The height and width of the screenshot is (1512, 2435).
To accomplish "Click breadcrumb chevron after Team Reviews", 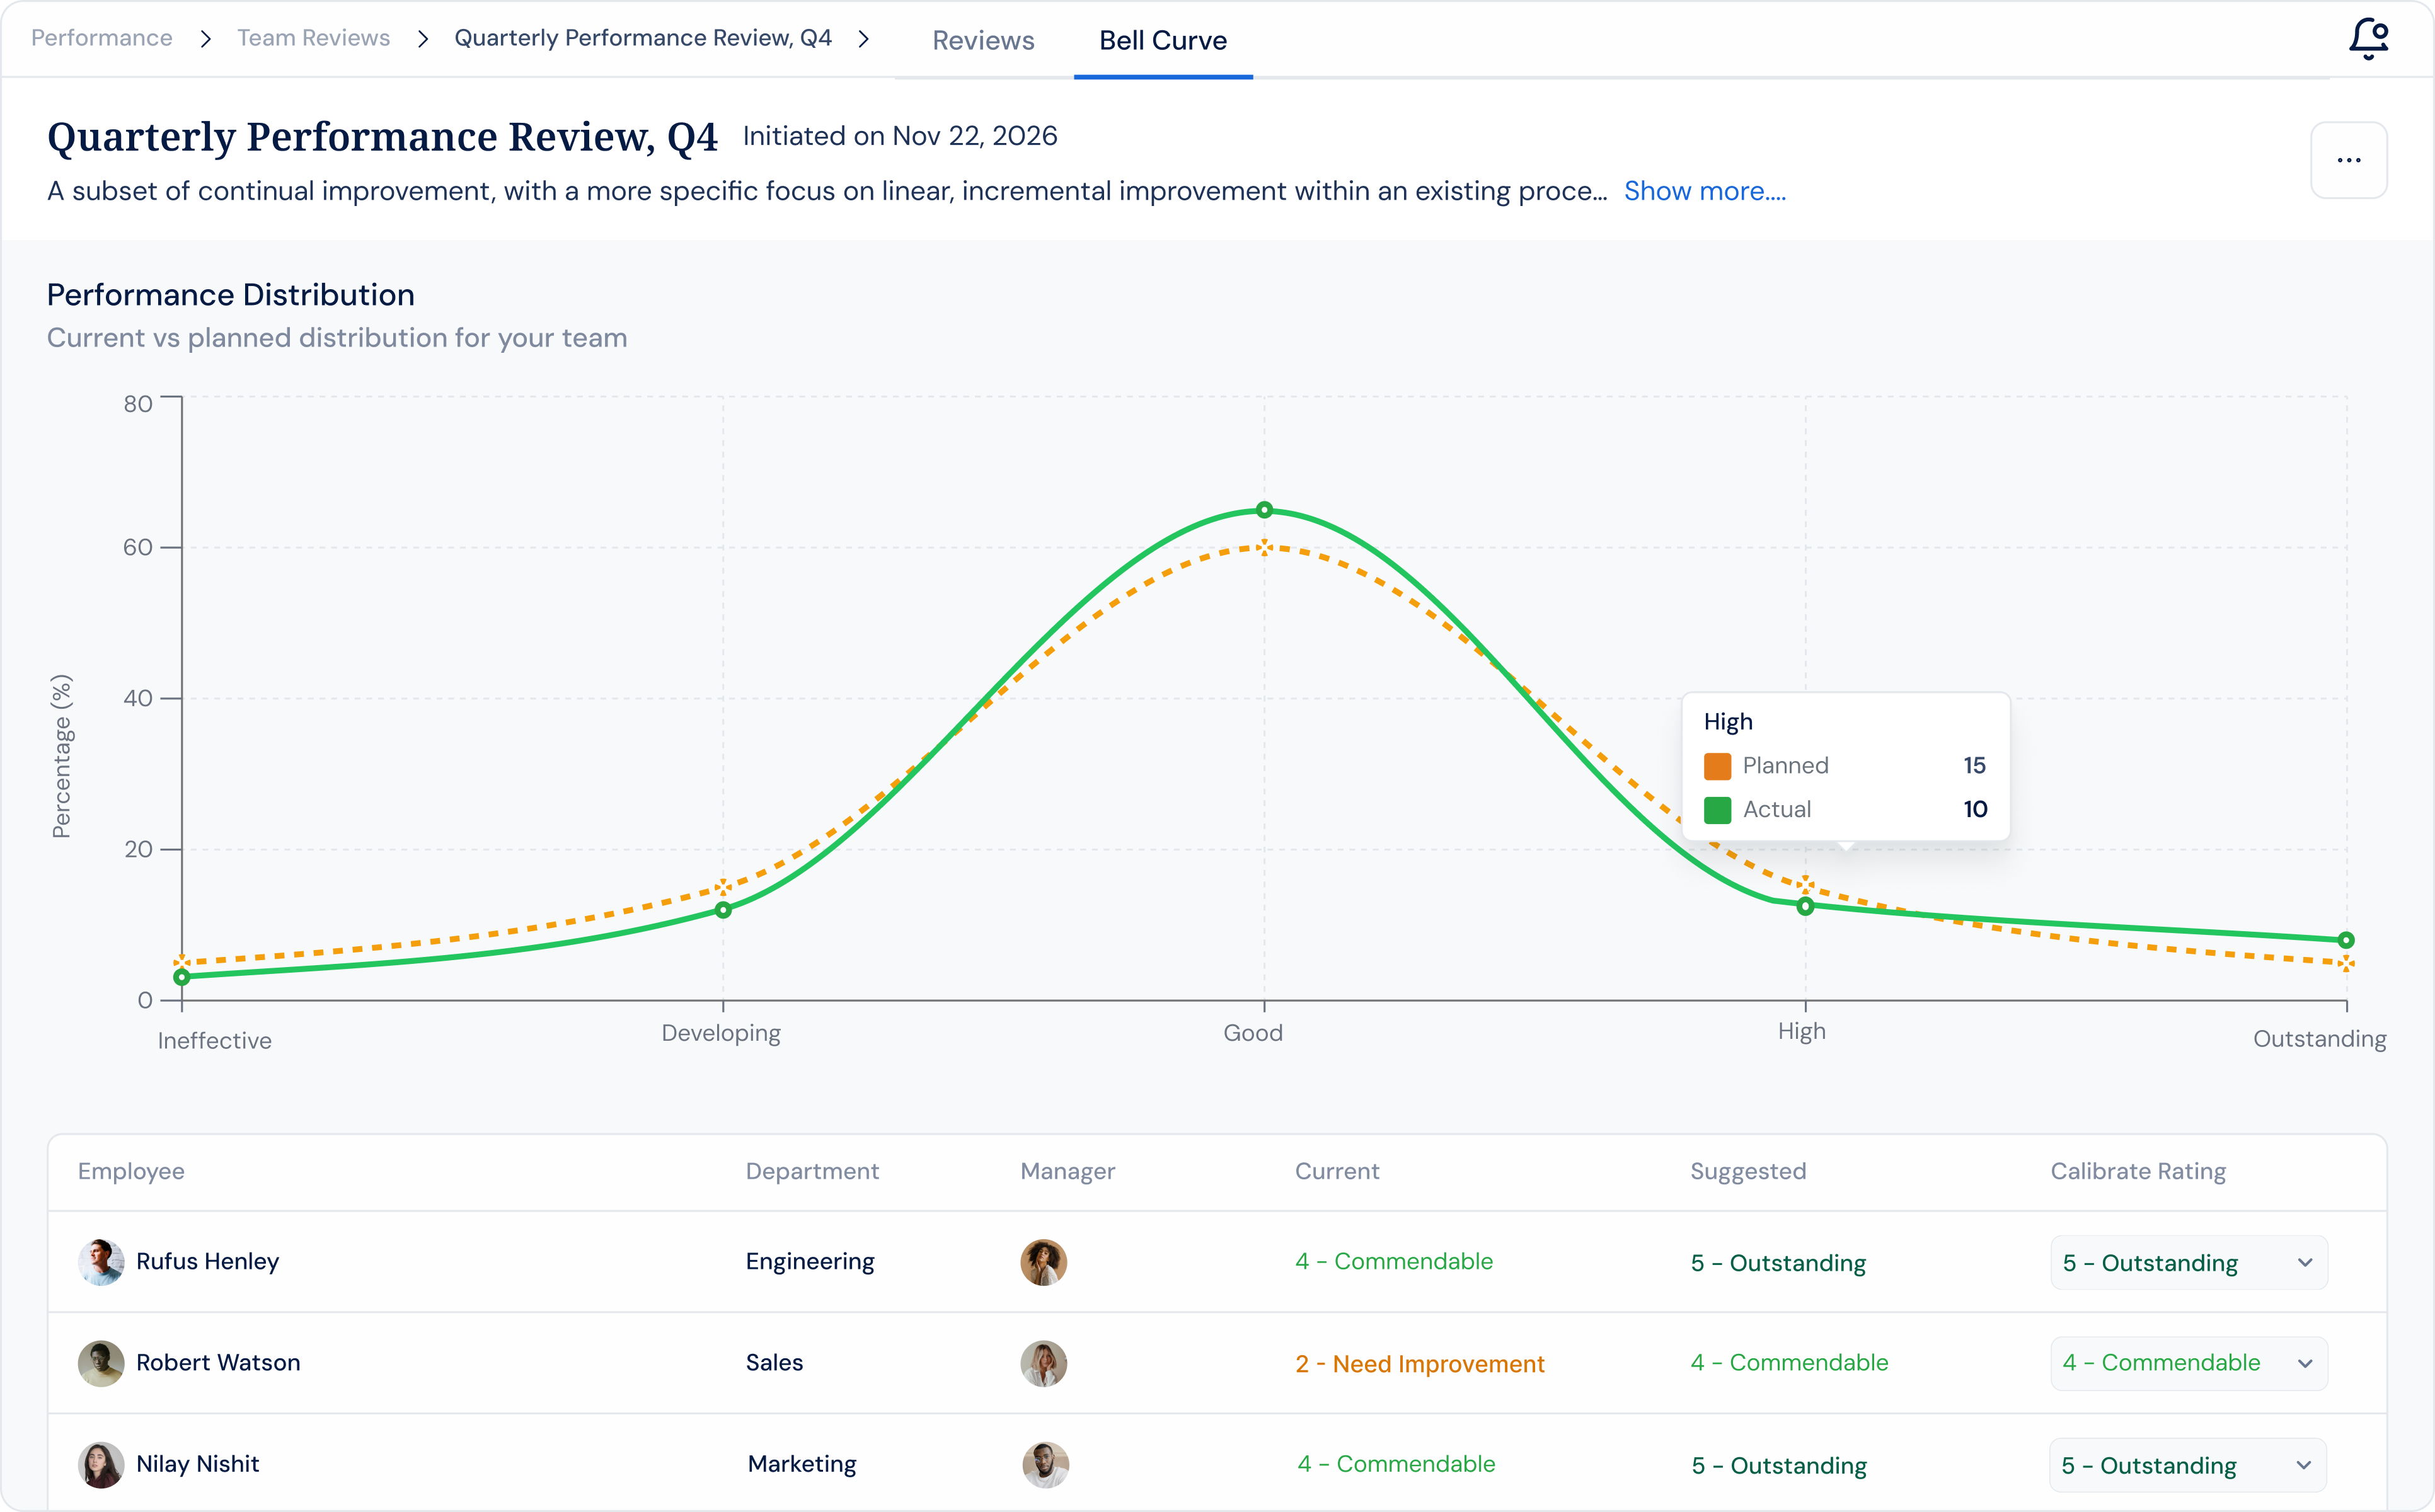I will click(422, 39).
